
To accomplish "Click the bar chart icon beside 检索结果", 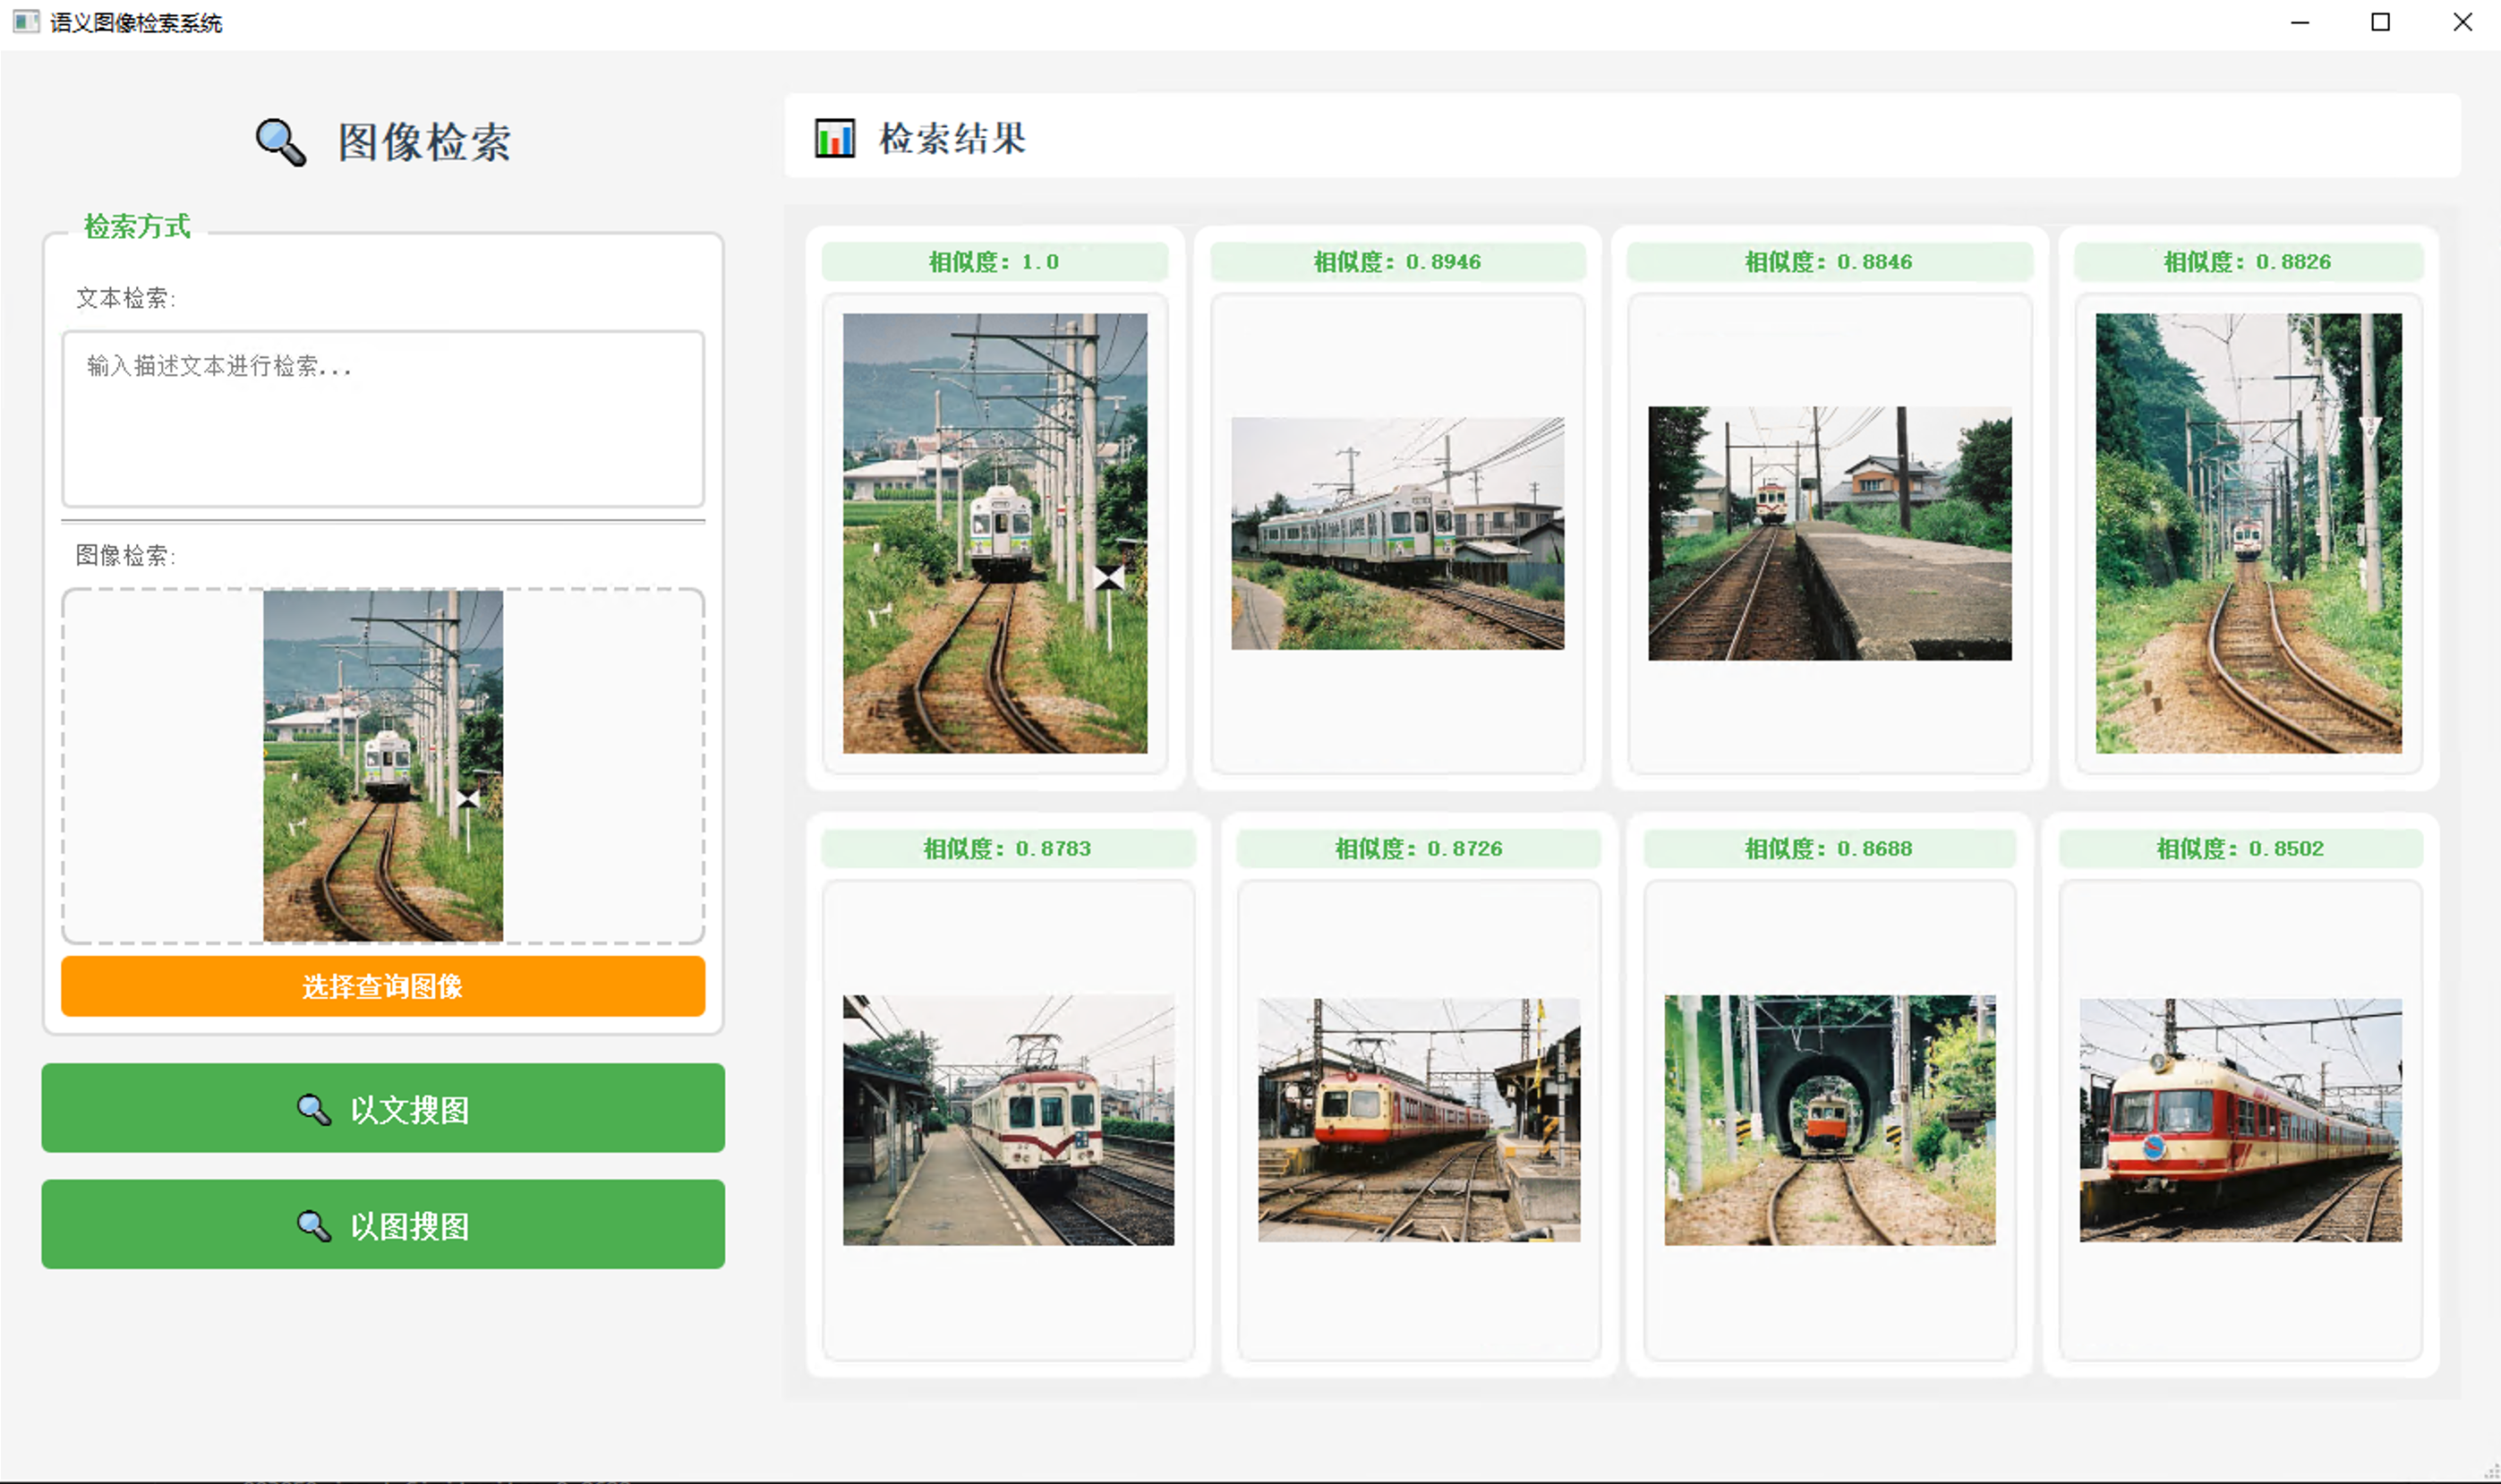I will [834, 138].
